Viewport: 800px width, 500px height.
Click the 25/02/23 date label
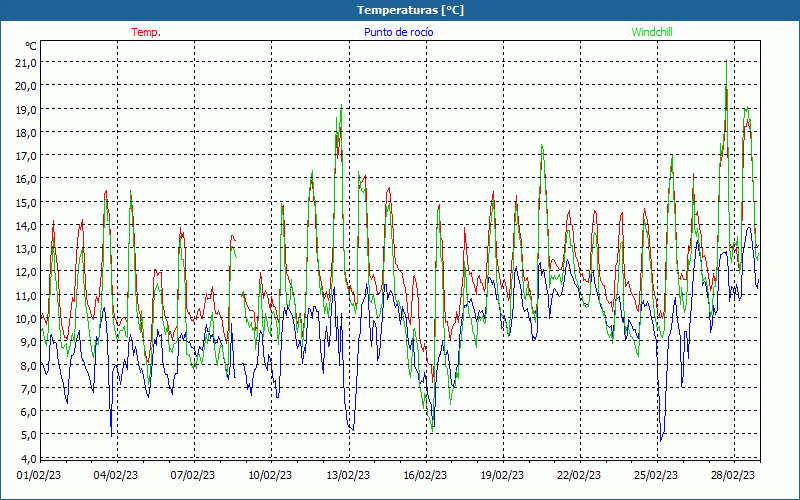(x=656, y=476)
